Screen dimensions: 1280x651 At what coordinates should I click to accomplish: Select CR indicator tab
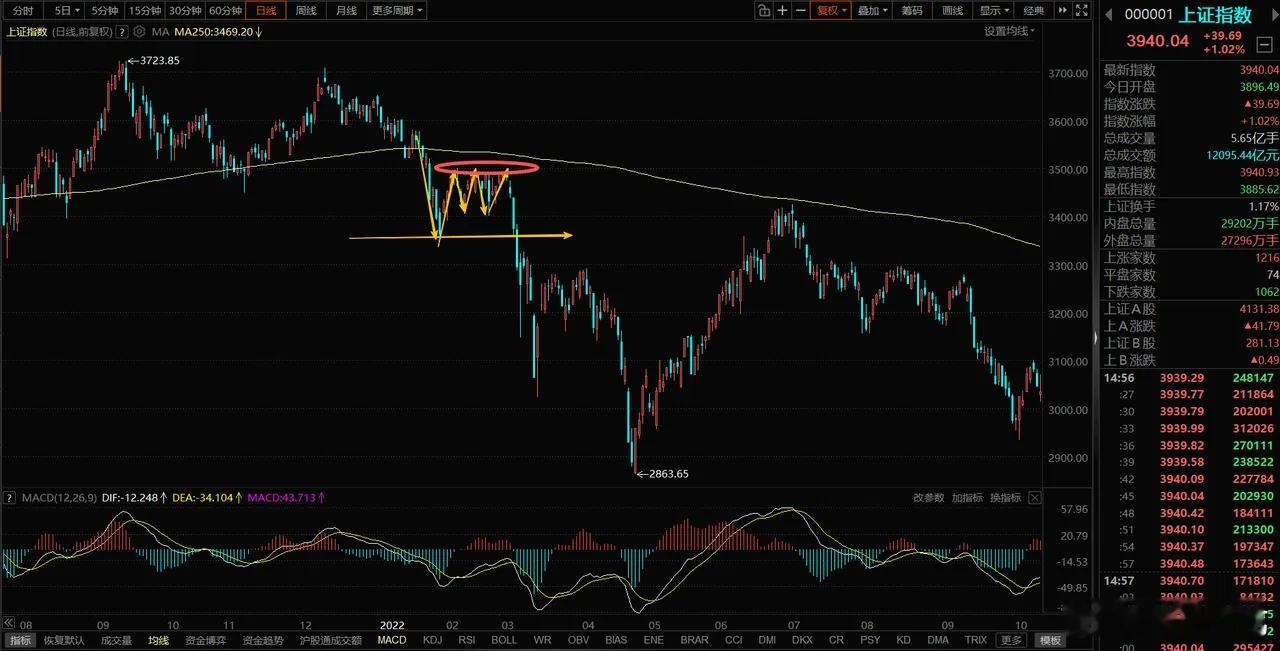pos(836,640)
